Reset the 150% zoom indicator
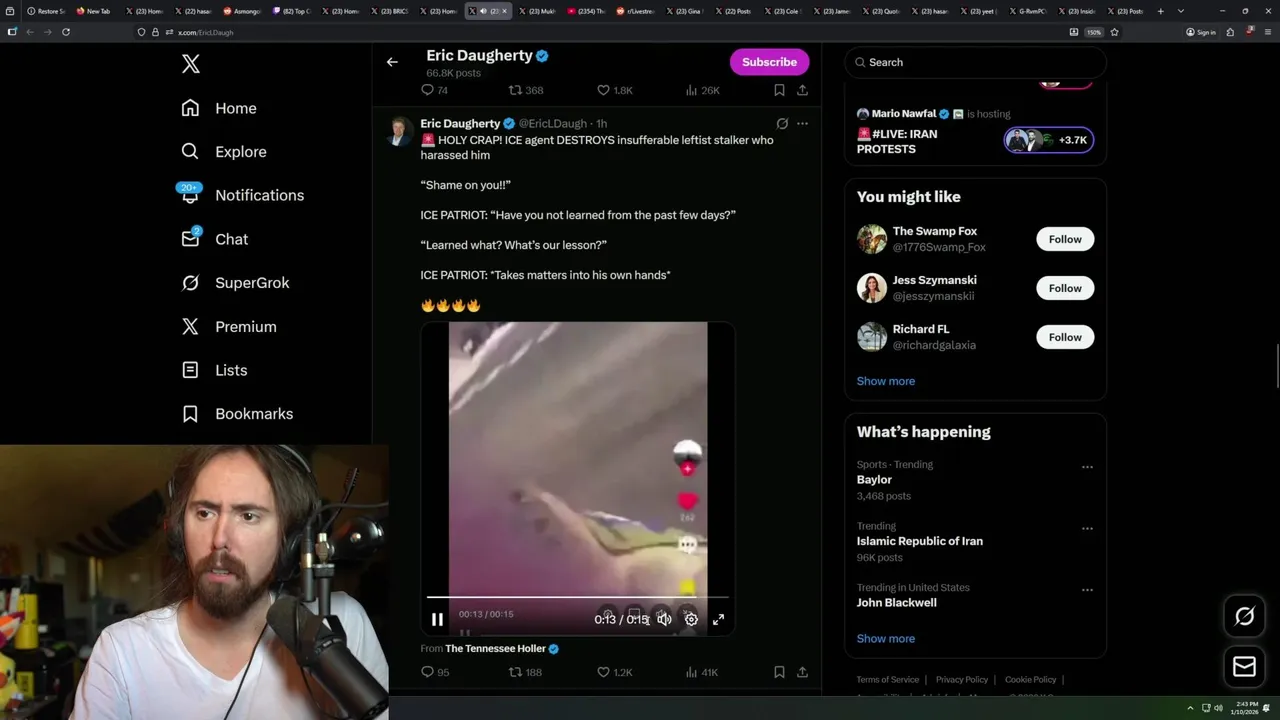The width and height of the screenshot is (1280, 720). pyautogui.click(x=1093, y=32)
